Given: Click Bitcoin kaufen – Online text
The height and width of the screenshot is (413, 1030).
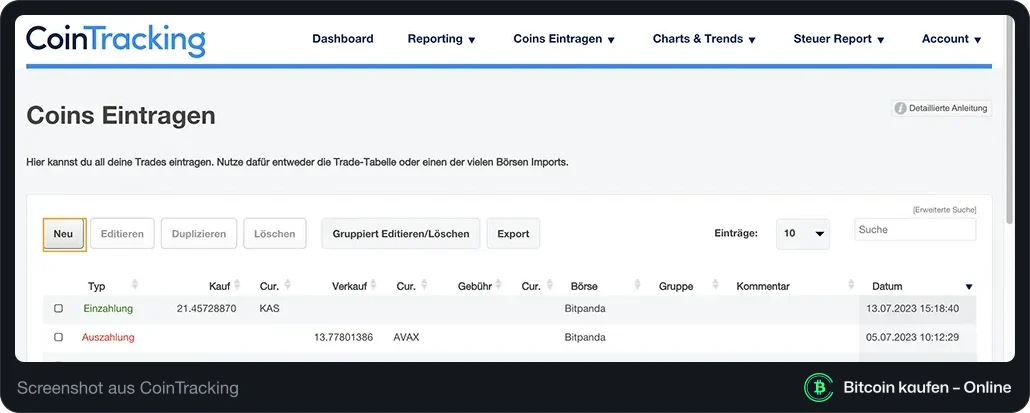Looking at the screenshot, I should pyautogui.click(x=927, y=387).
